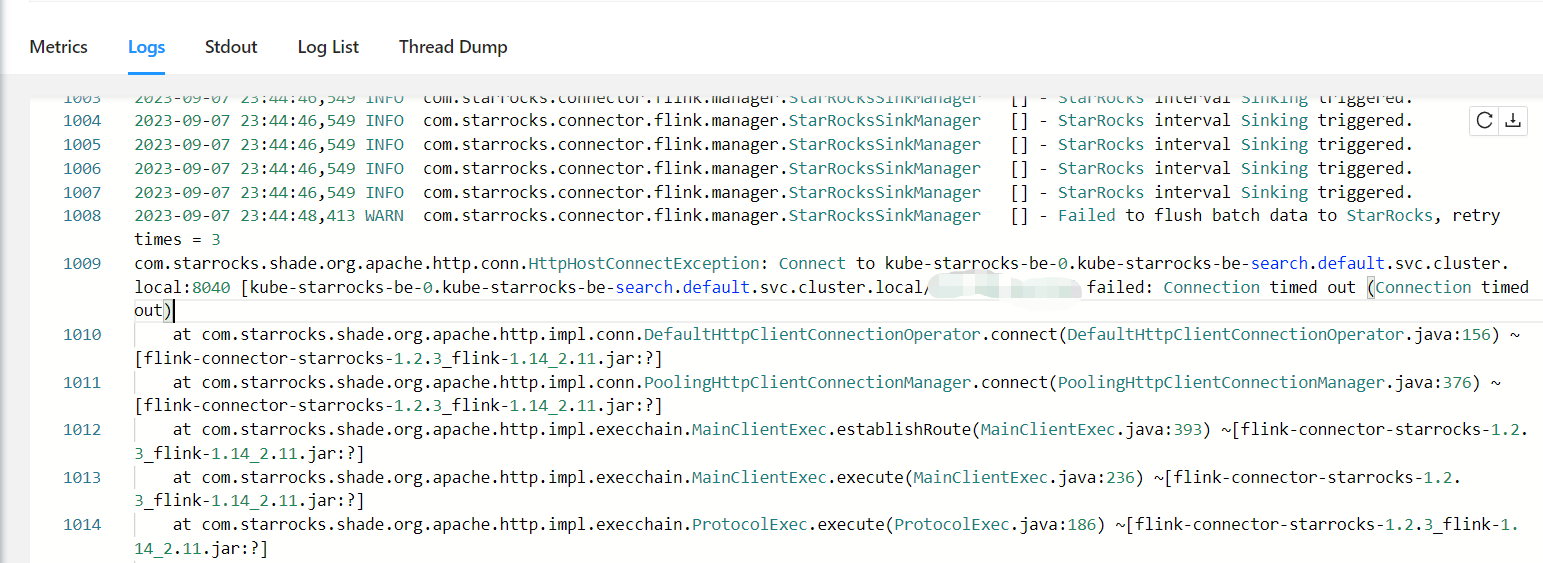This screenshot has width=1543, height=563.
Task: Click StarRocksSinkManager on line 1004
Action: pos(885,121)
